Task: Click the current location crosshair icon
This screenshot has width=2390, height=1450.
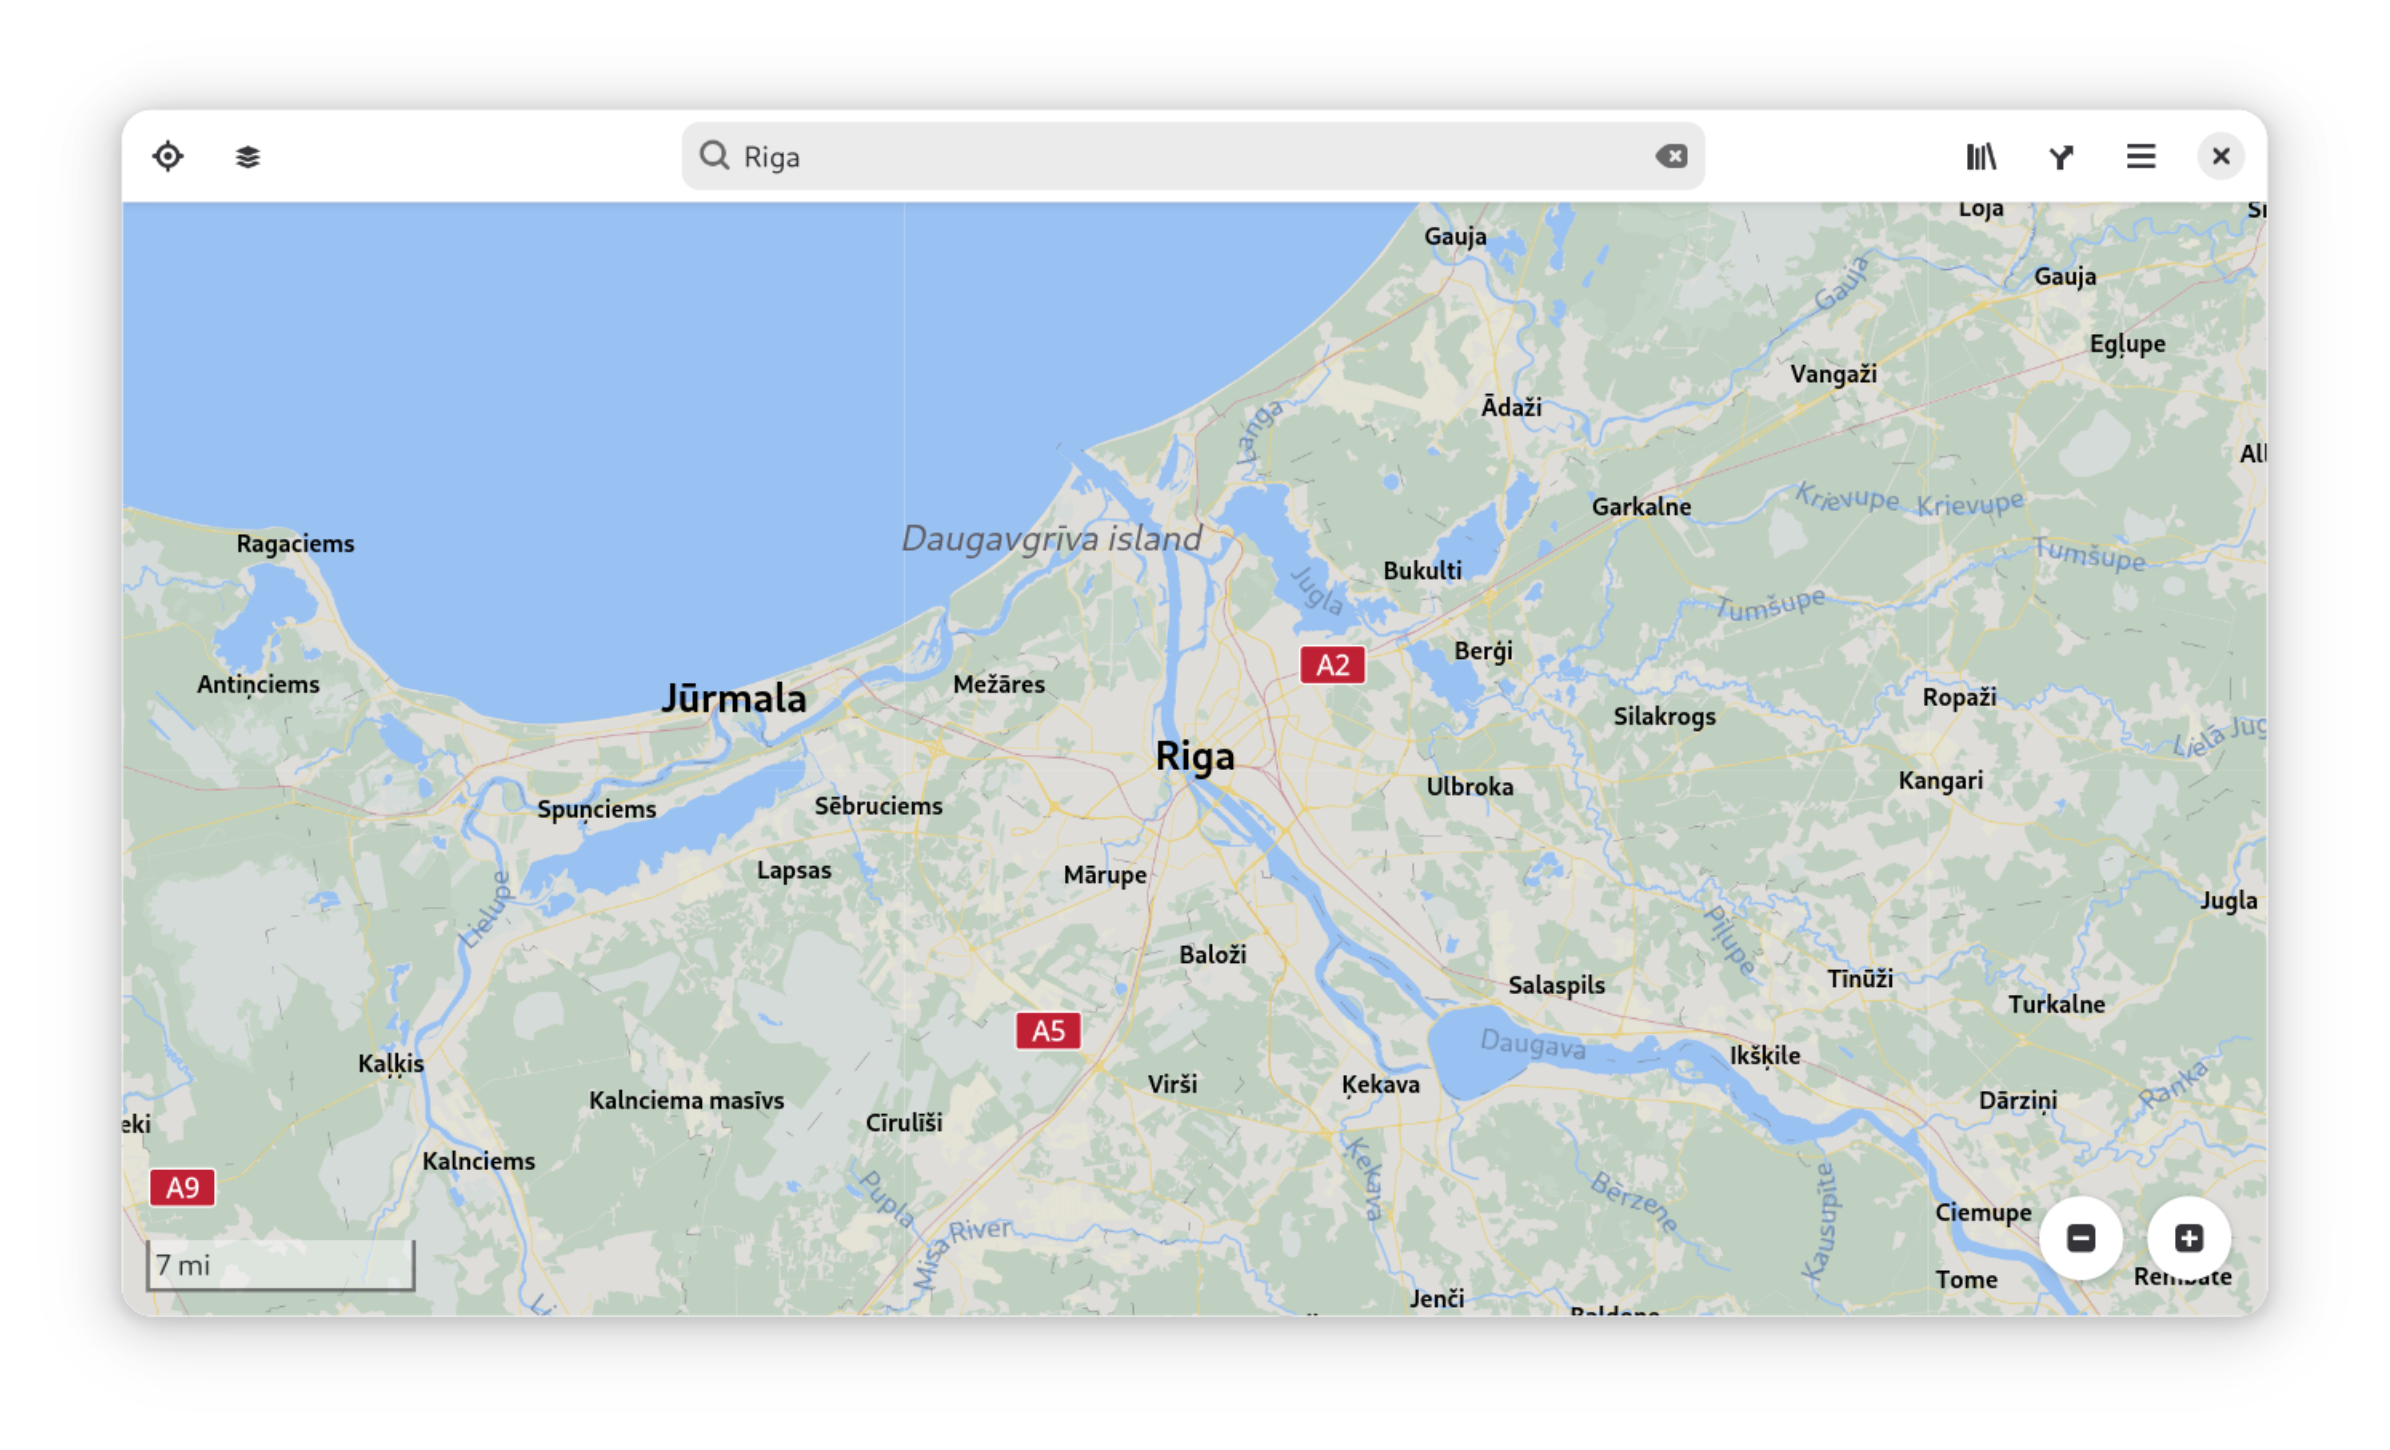Action: [168, 157]
